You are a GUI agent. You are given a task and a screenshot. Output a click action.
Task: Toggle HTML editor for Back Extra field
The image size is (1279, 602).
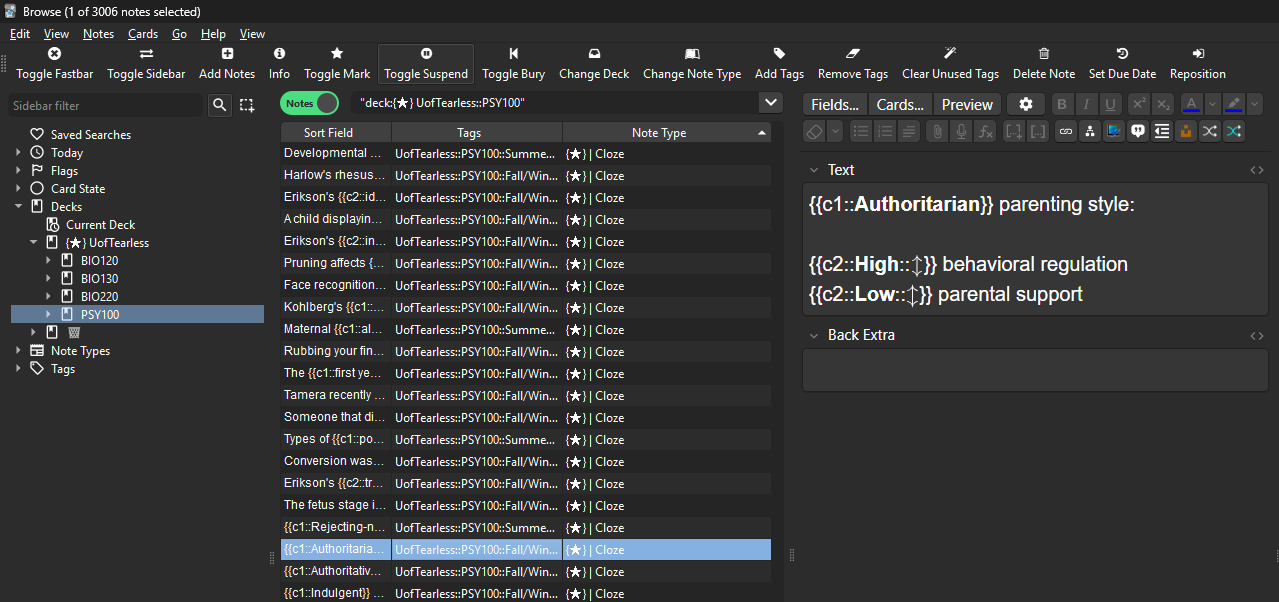[x=1257, y=335]
